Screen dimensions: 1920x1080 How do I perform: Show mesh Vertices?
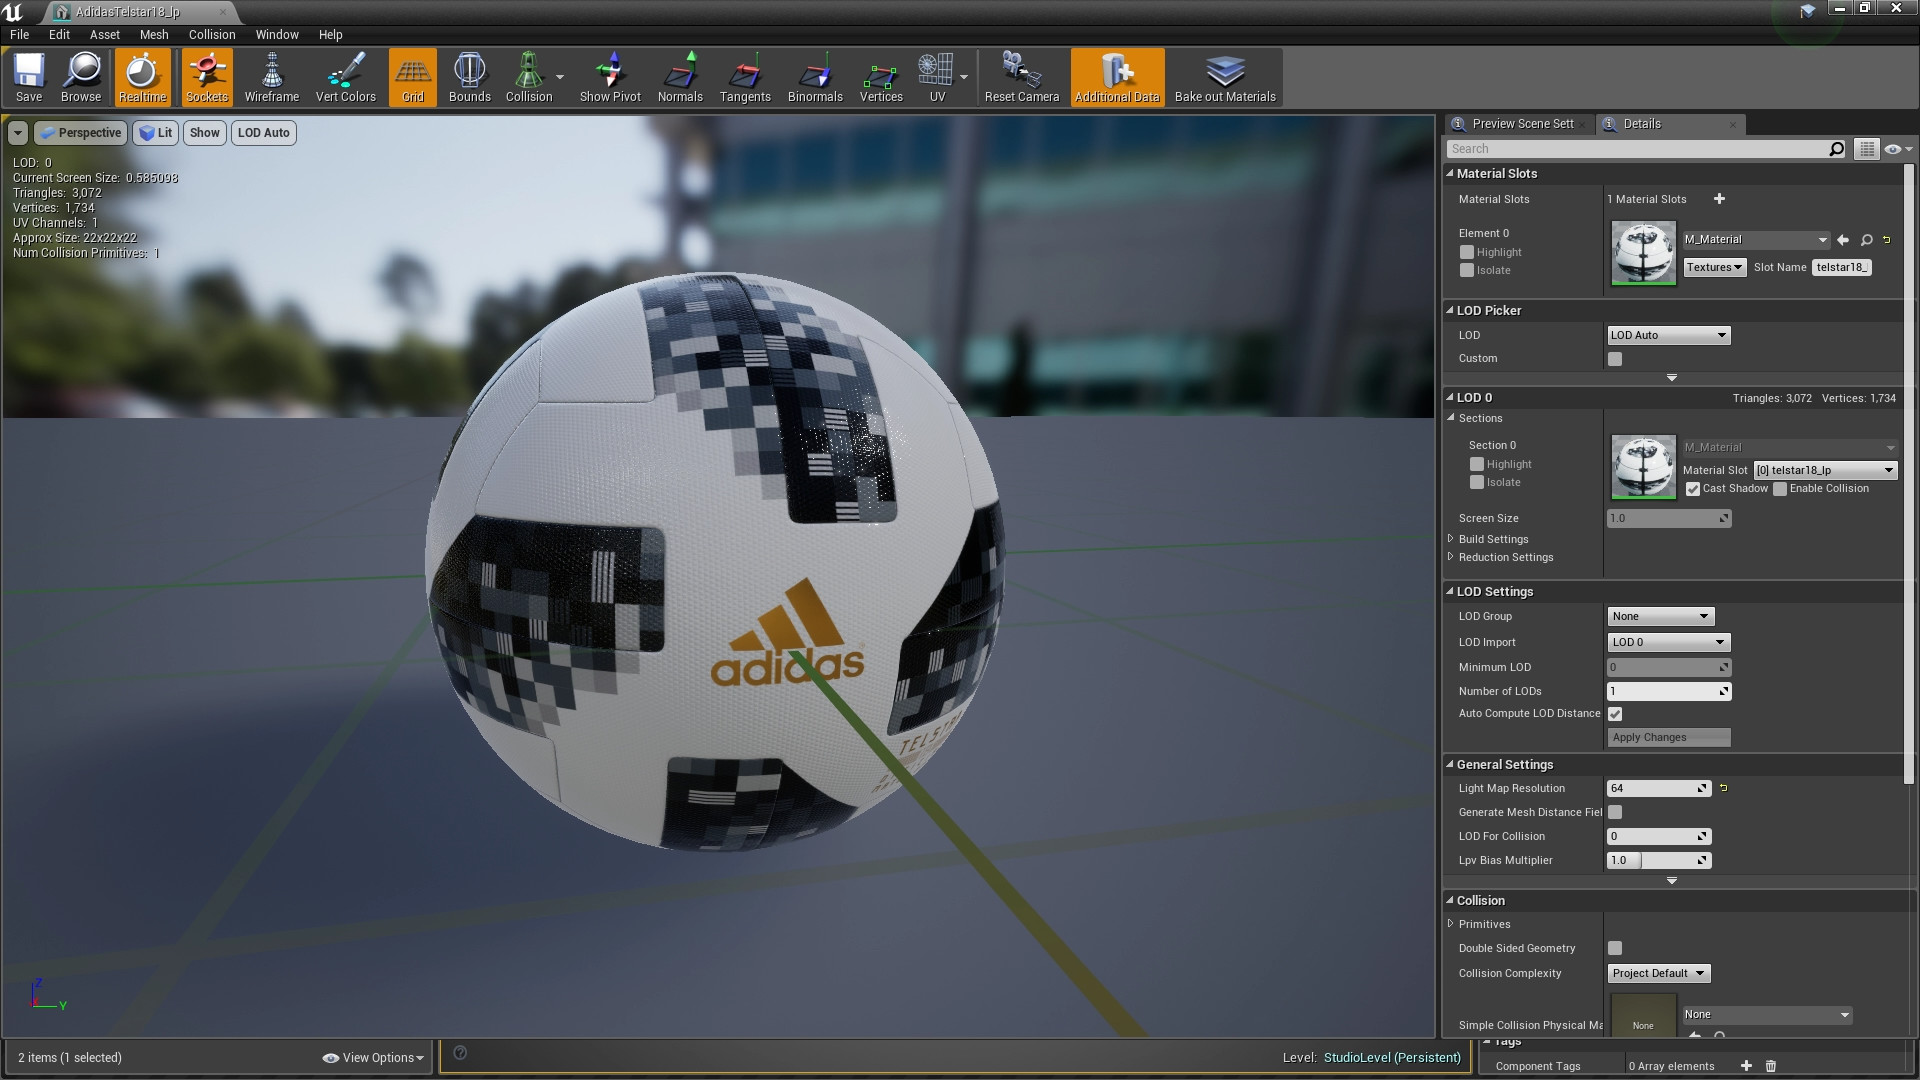click(881, 78)
